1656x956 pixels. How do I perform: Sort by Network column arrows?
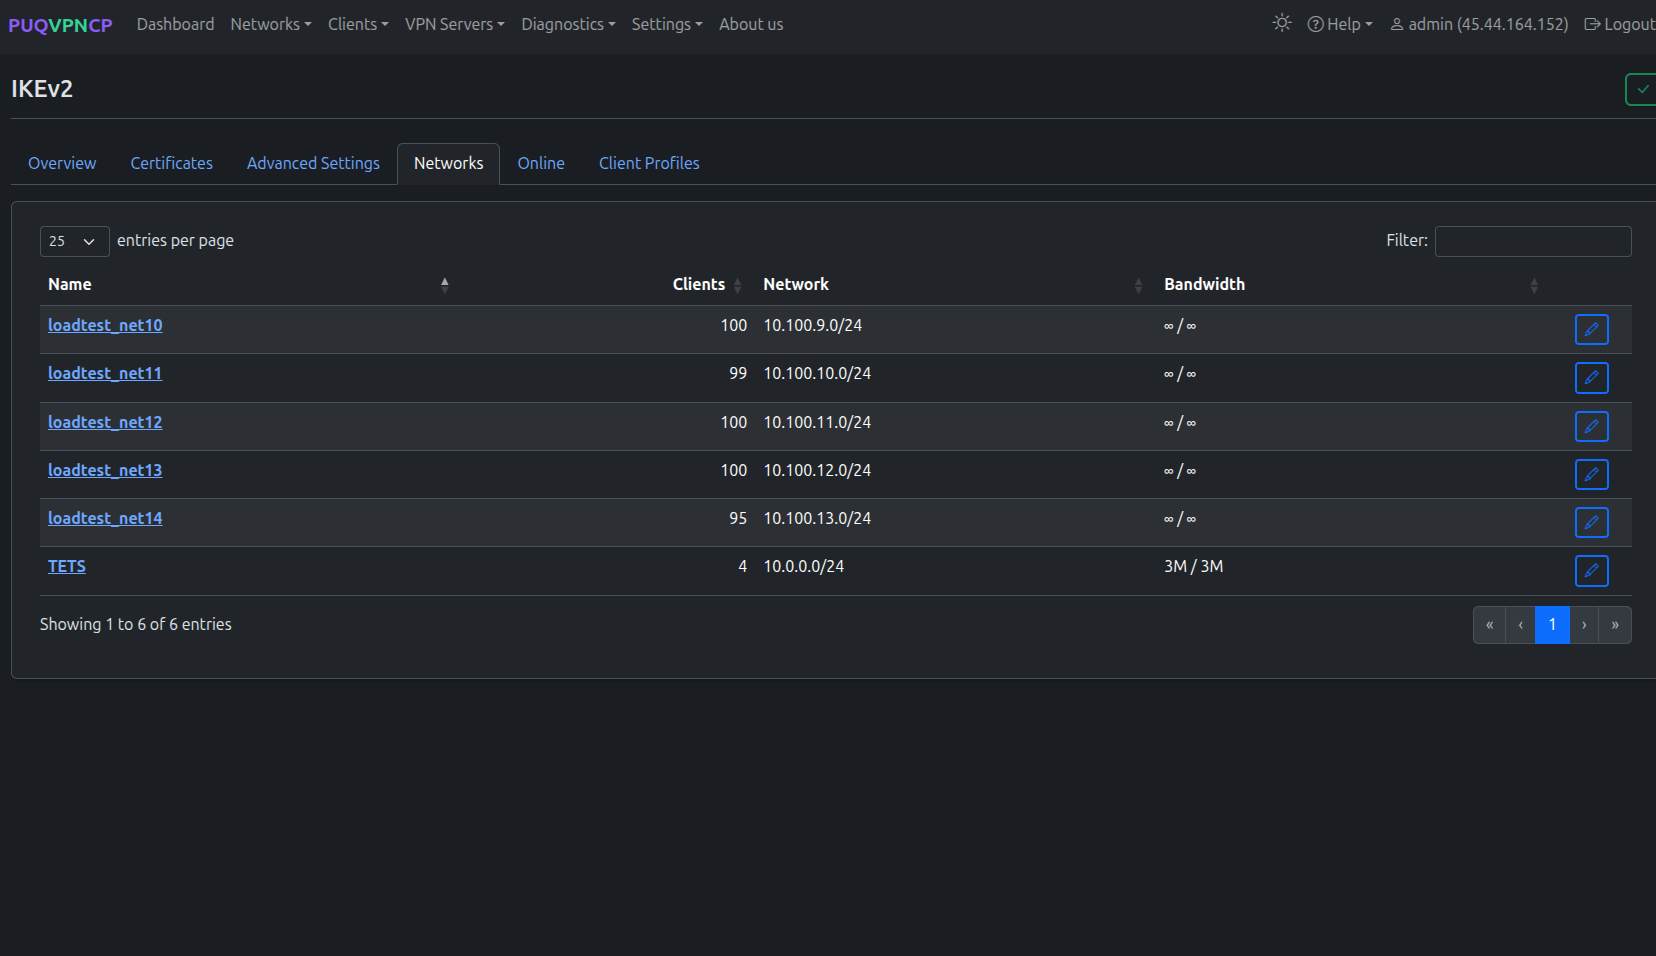1138,285
